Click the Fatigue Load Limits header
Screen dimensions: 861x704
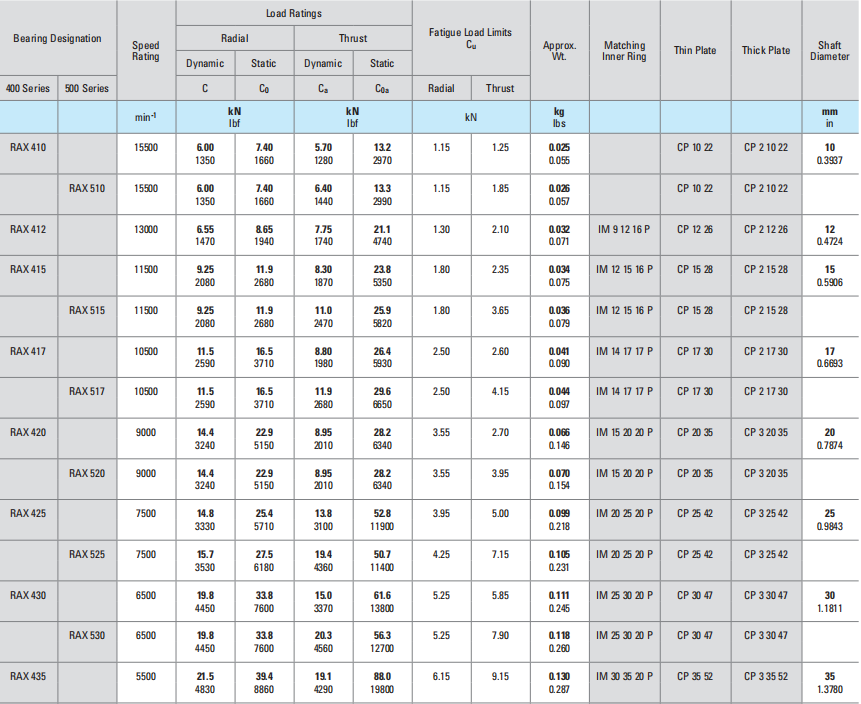(470, 38)
